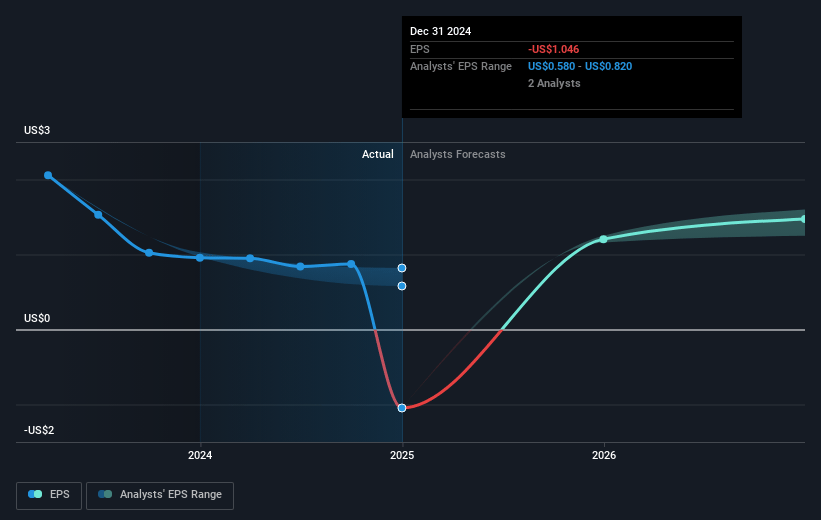Click the 2024 x-axis label

200,456
